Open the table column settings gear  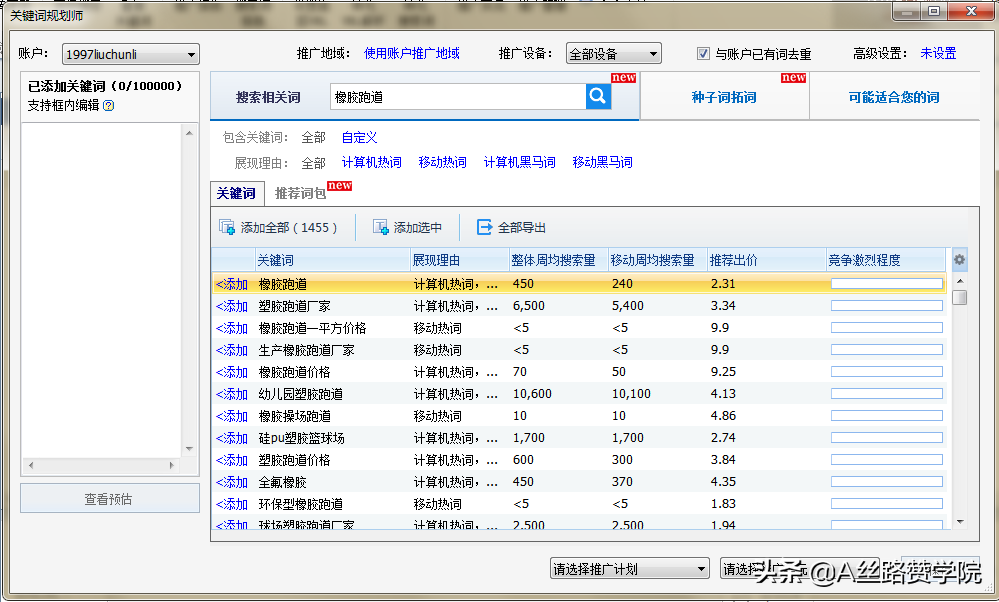click(959, 260)
